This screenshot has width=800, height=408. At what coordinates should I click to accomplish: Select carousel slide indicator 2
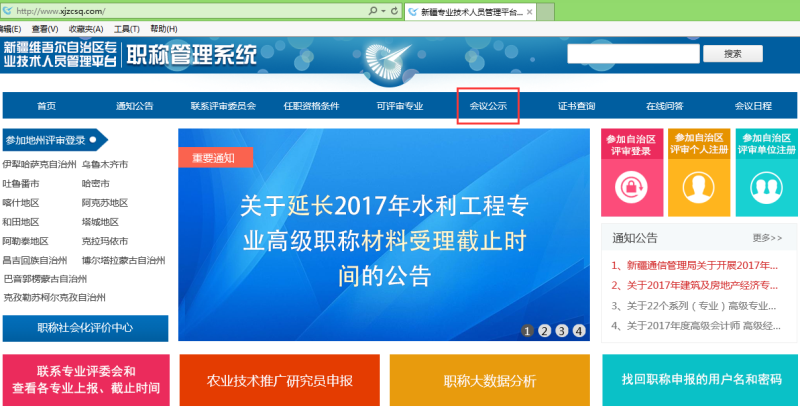pos(544,331)
